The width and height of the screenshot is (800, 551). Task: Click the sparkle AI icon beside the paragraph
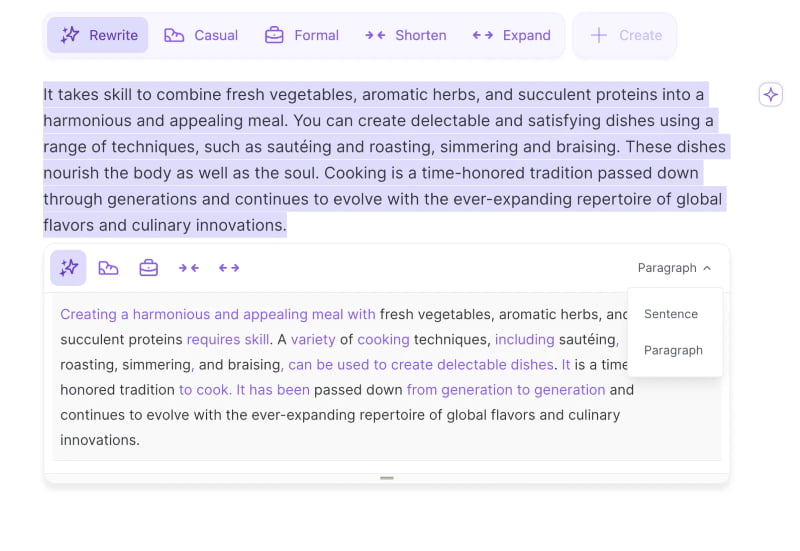[770, 94]
